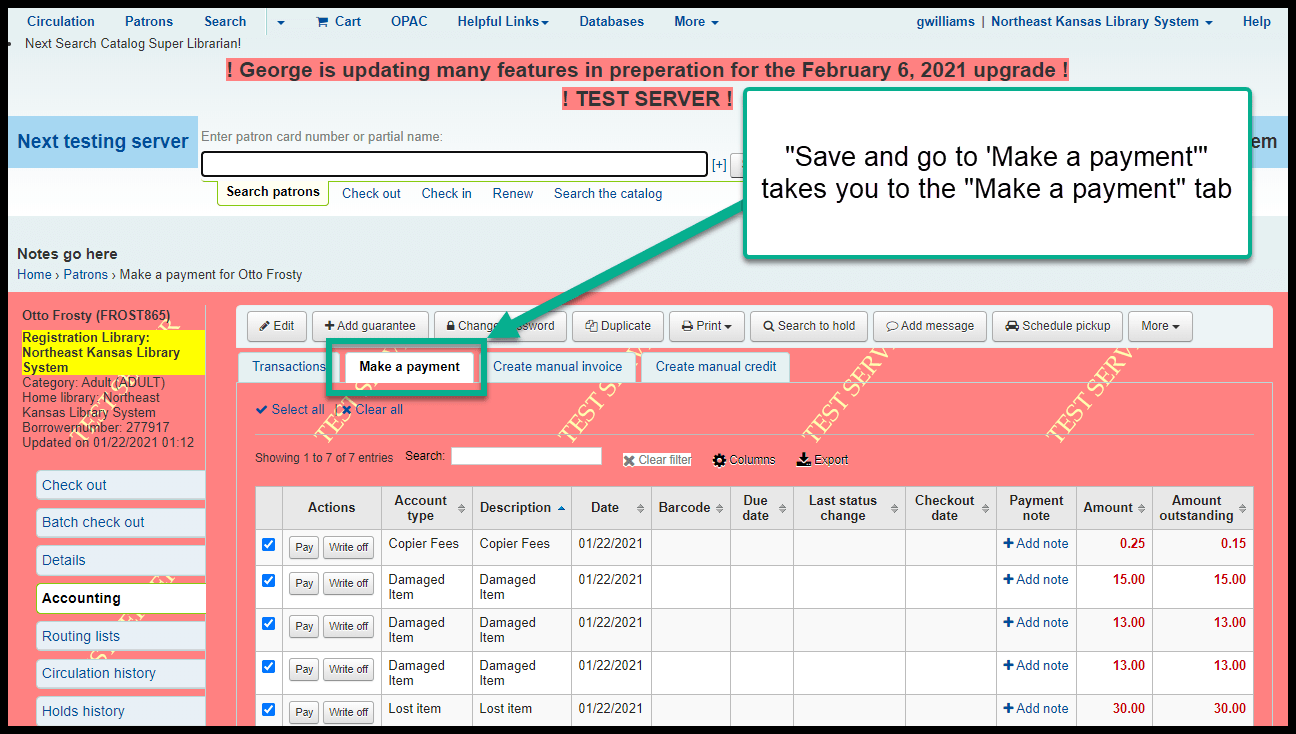Expand the dropdown arrow next to Search
The height and width of the screenshot is (734, 1296).
(281, 22)
